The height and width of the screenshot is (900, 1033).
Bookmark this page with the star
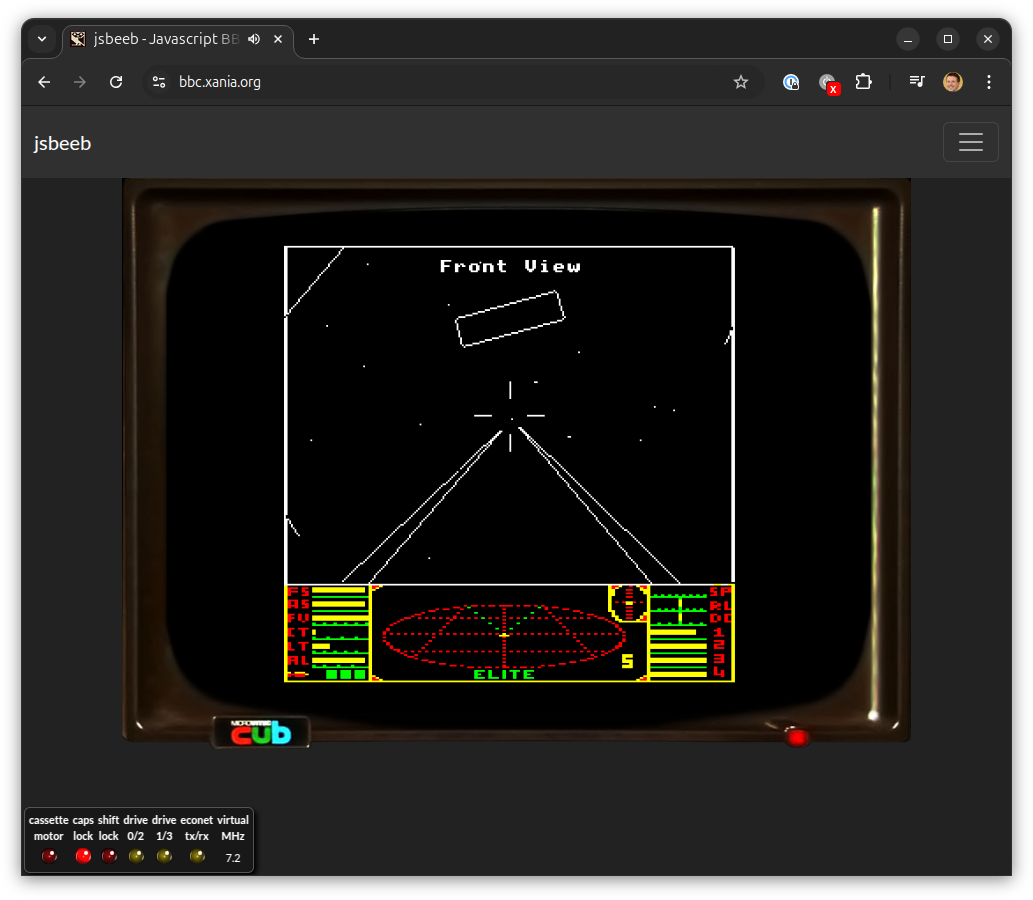[741, 82]
